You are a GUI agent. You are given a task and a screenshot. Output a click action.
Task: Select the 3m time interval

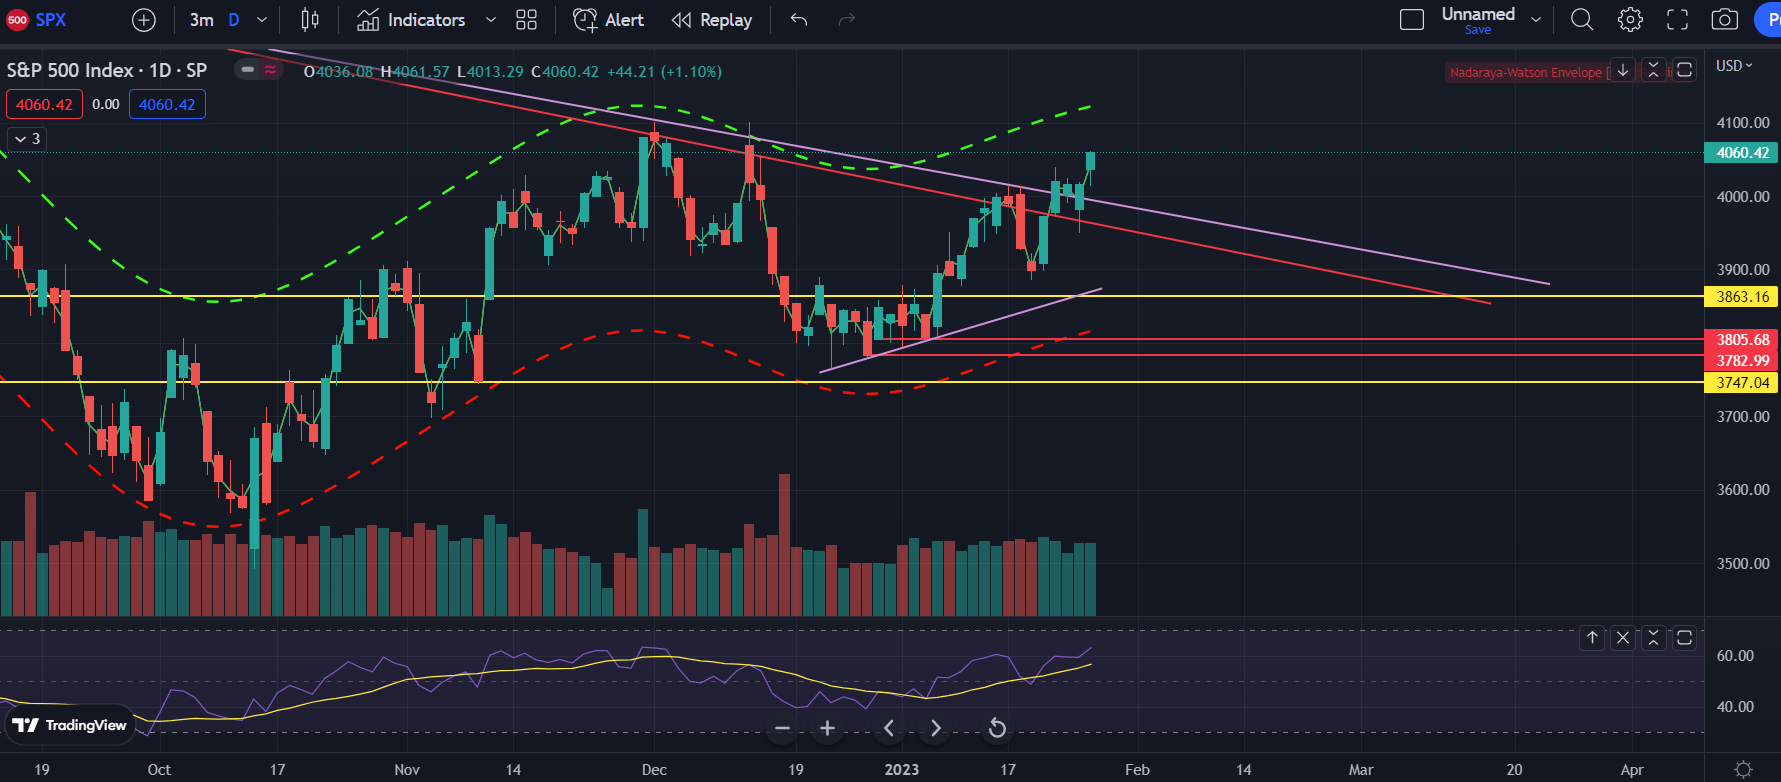[201, 20]
